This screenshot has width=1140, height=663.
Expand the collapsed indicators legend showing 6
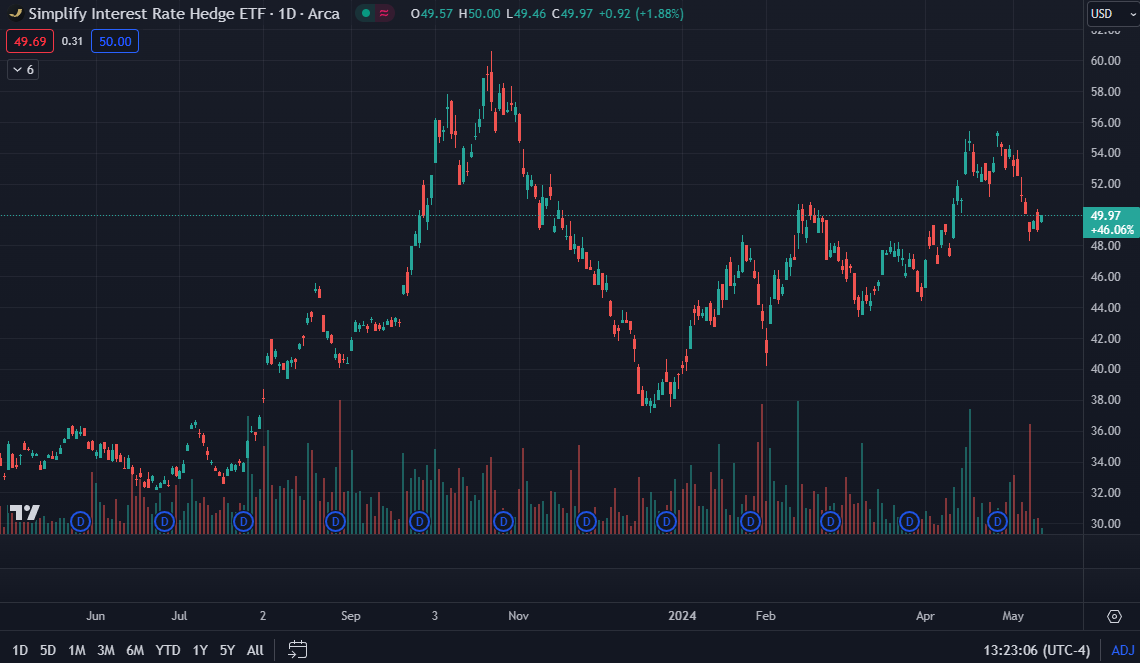pyautogui.click(x=23, y=70)
